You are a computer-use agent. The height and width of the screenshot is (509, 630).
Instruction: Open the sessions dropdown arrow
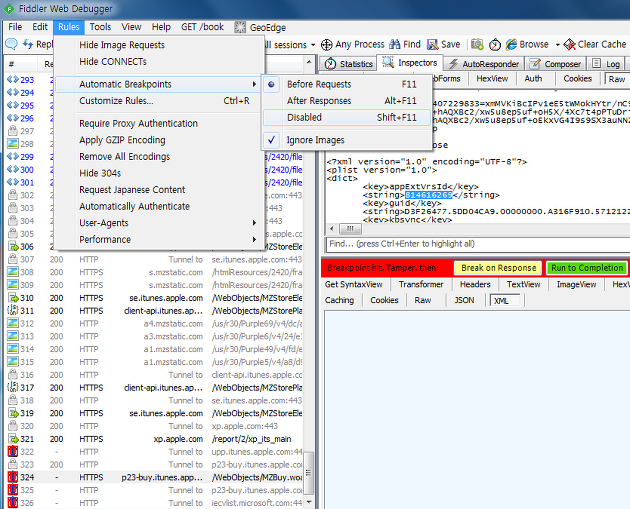pos(313,45)
